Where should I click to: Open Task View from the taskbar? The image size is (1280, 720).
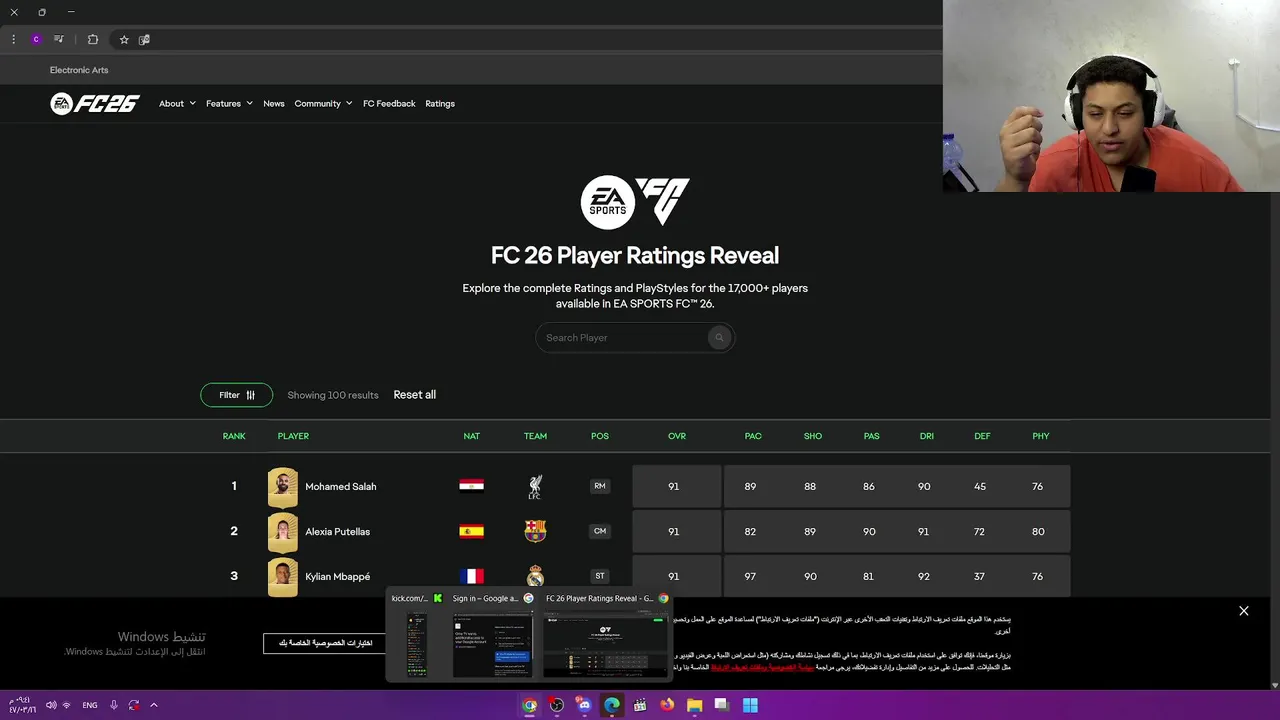721,705
